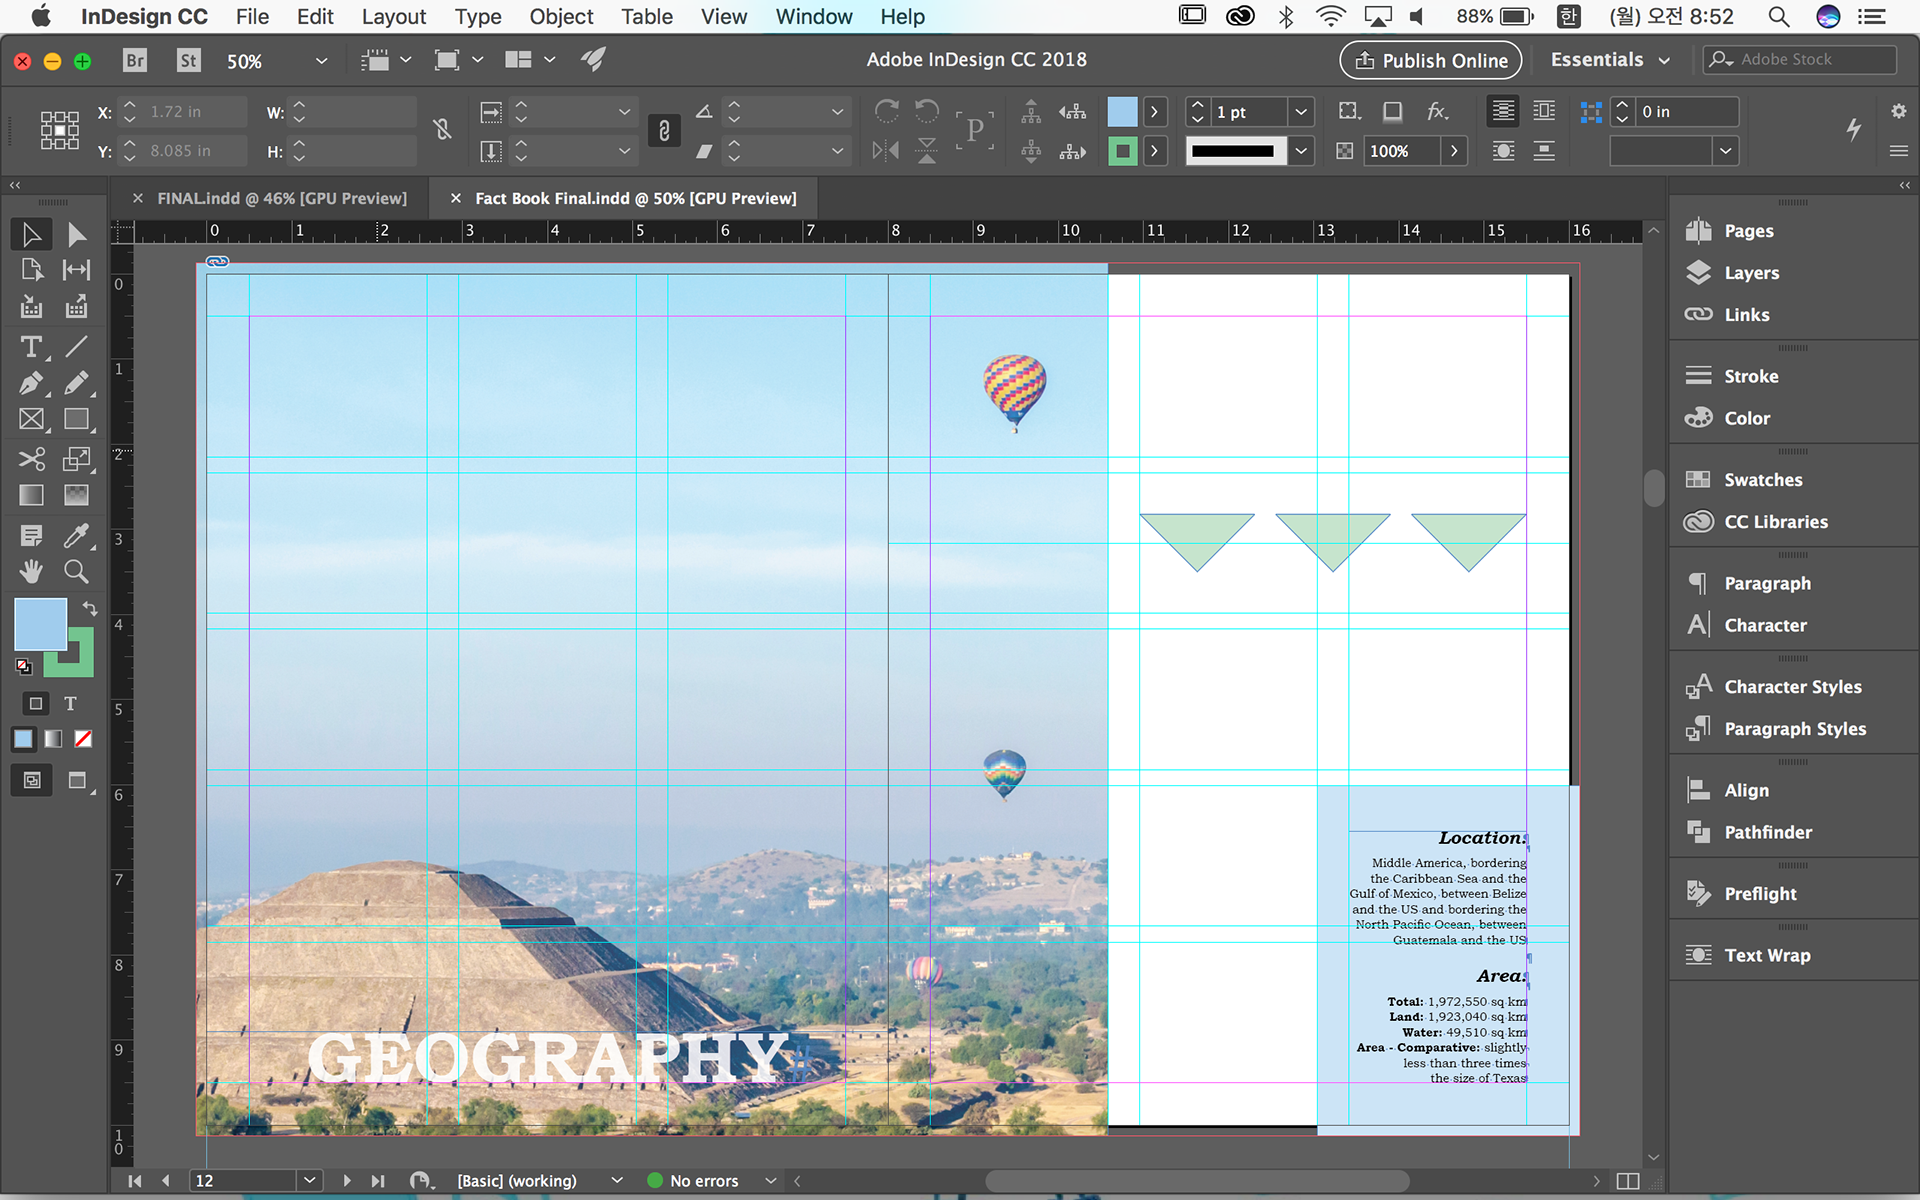Select the Eyedropper tool
The image size is (1920, 1200).
pos(76,536)
